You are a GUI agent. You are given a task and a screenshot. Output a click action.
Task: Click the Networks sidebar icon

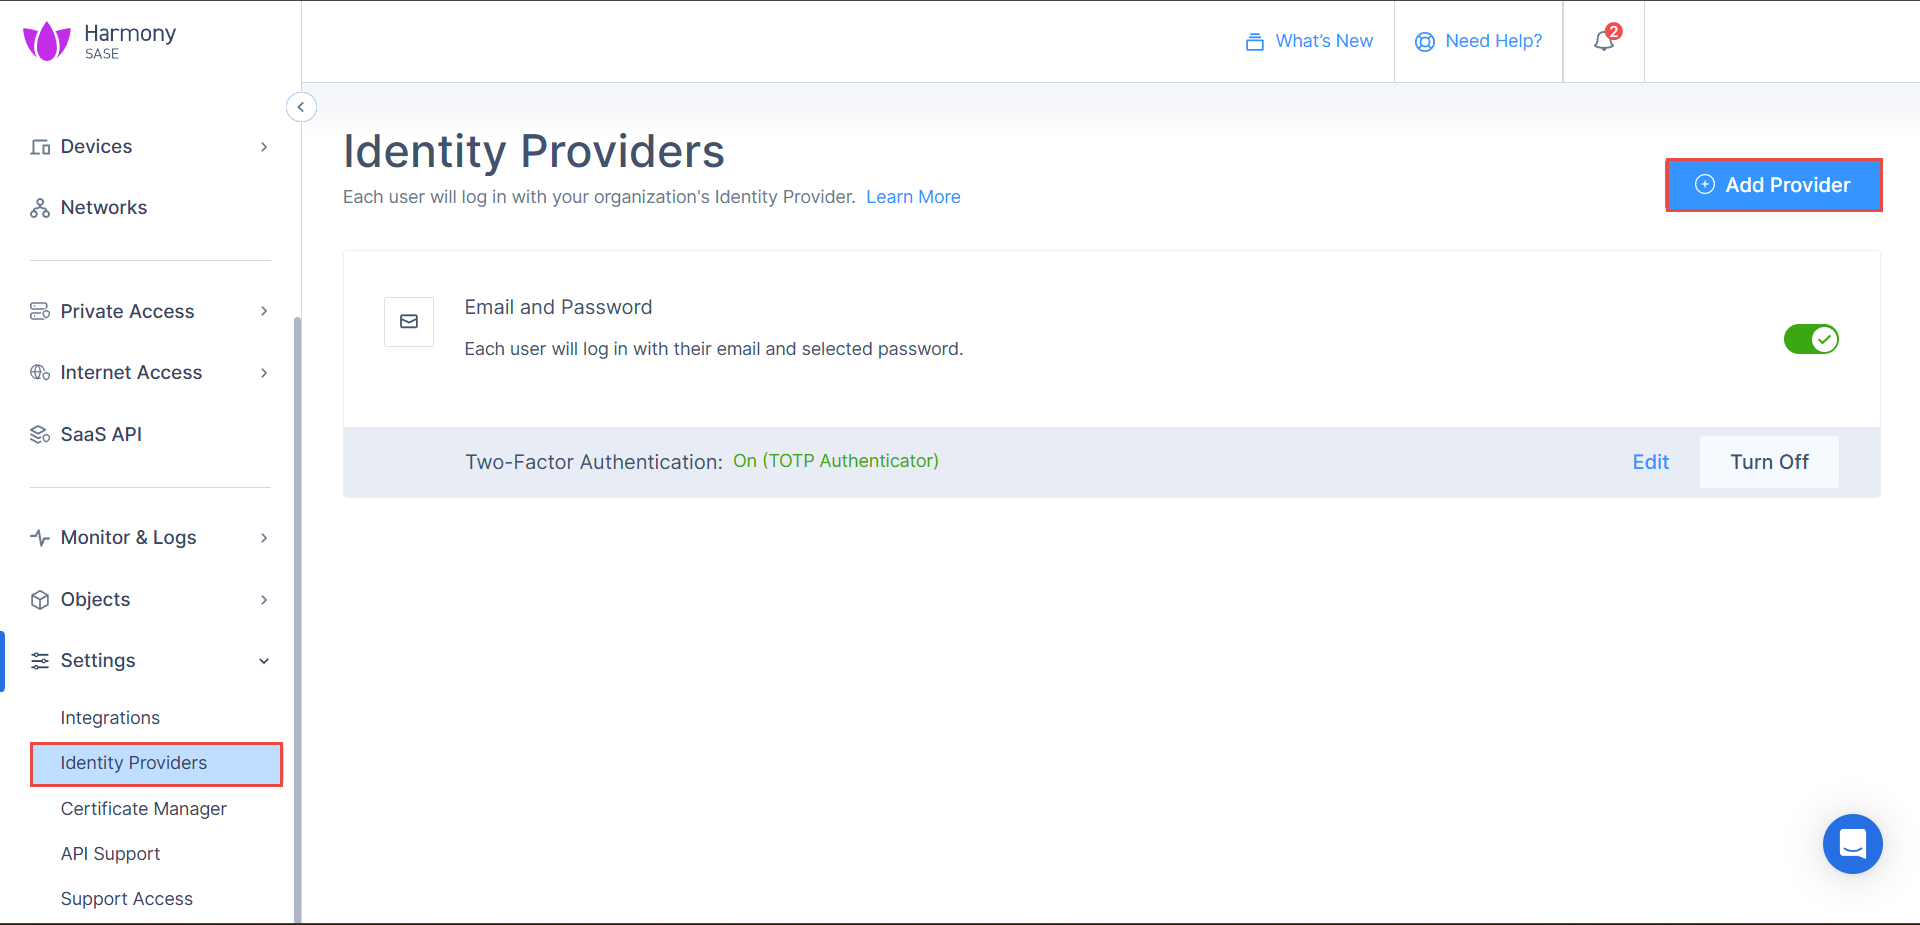(40, 208)
